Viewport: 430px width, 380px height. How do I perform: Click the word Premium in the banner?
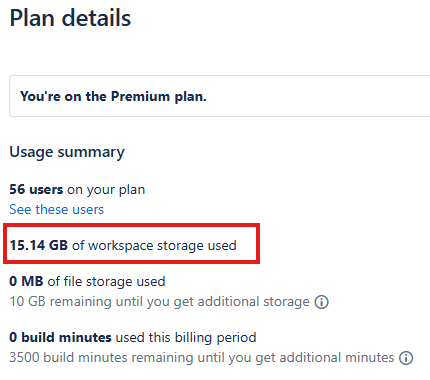coord(140,96)
